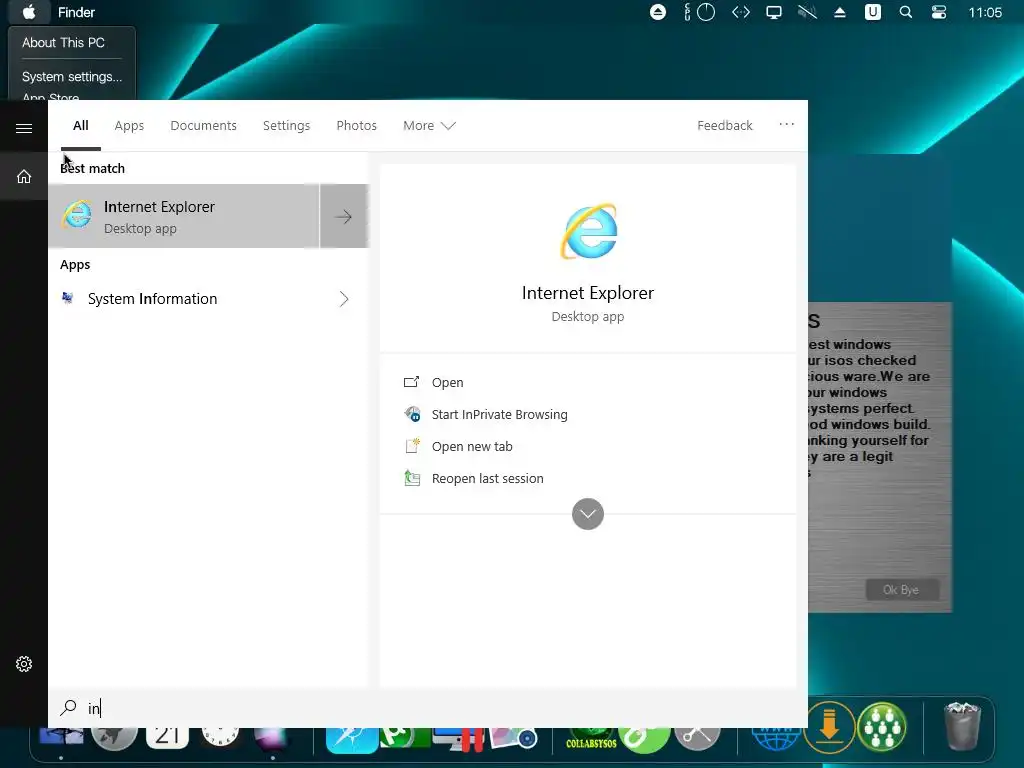1024x768 pixels.
Task: Open the search settings gear icon
Action: [24, 664]
